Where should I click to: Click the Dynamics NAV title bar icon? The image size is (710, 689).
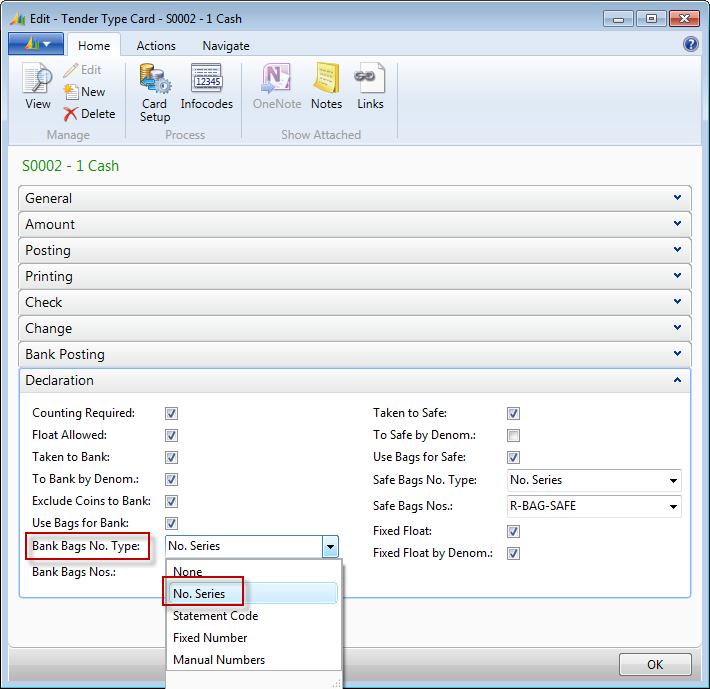[18, 19]
